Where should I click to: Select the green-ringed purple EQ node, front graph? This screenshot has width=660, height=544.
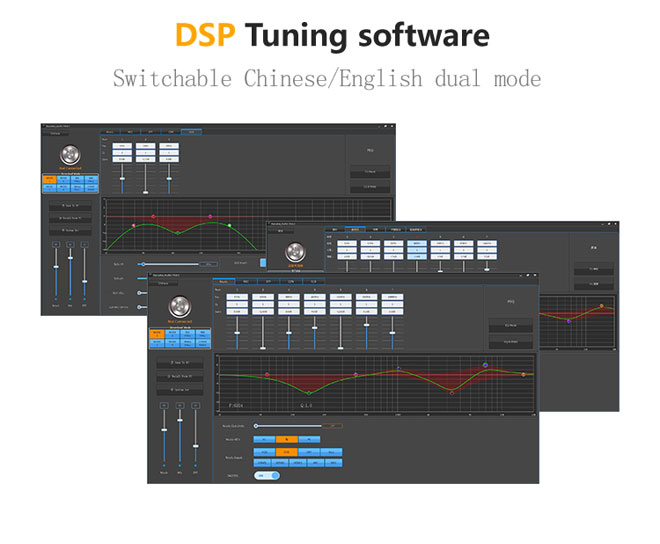(x=485, y=365)
